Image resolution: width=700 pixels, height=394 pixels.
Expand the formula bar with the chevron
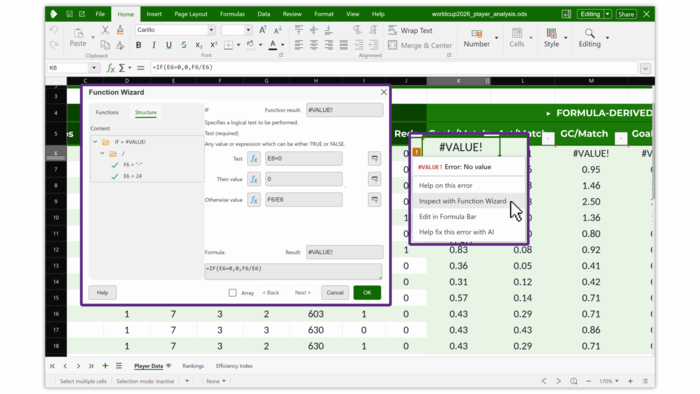tap(646, 68)
